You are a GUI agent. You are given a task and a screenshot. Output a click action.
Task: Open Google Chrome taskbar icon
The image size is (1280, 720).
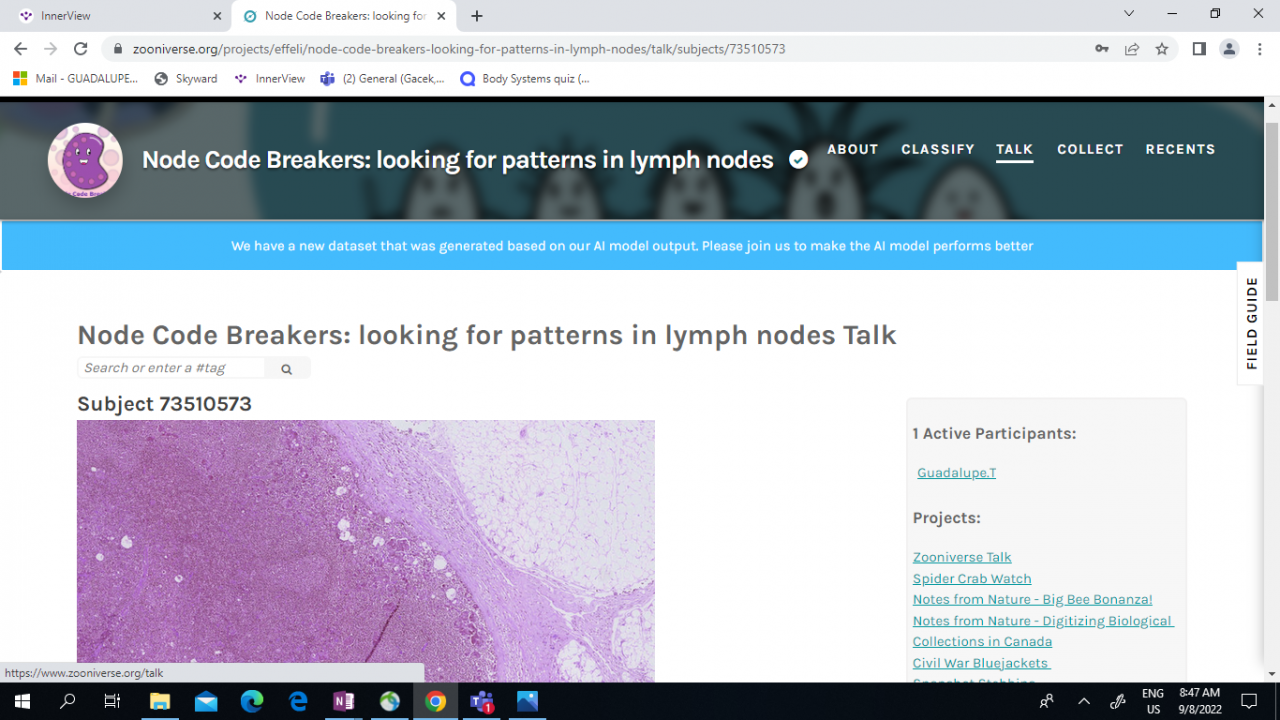(435, 701)
